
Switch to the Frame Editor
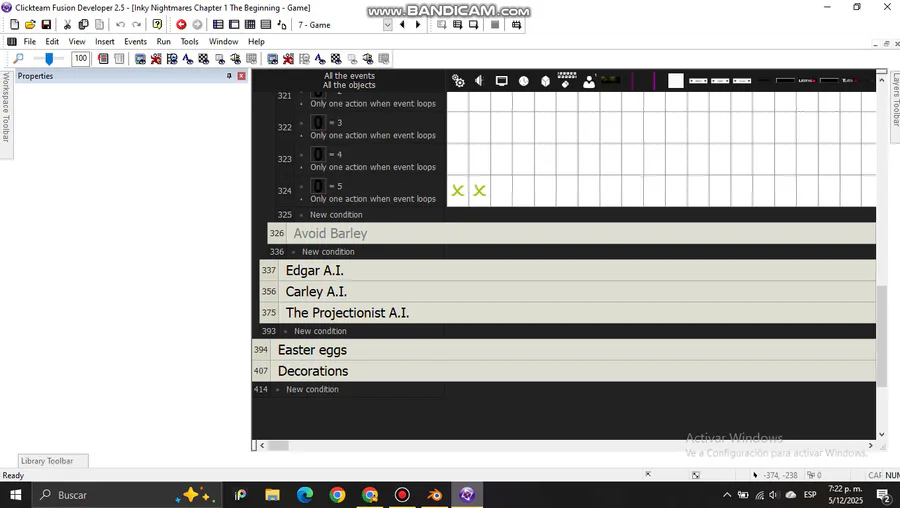(x=234, y=25)
